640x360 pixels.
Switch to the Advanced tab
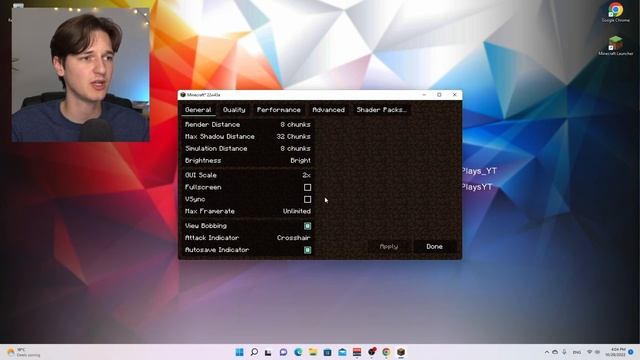pyautogui.click(x=329, y=110)
